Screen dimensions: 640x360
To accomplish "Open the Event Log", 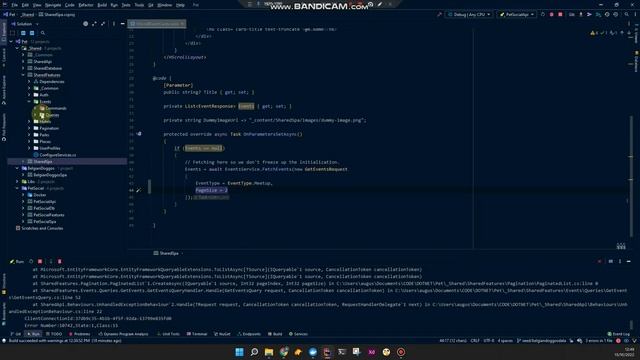I will pyautogui.click(x=619, y=334).
